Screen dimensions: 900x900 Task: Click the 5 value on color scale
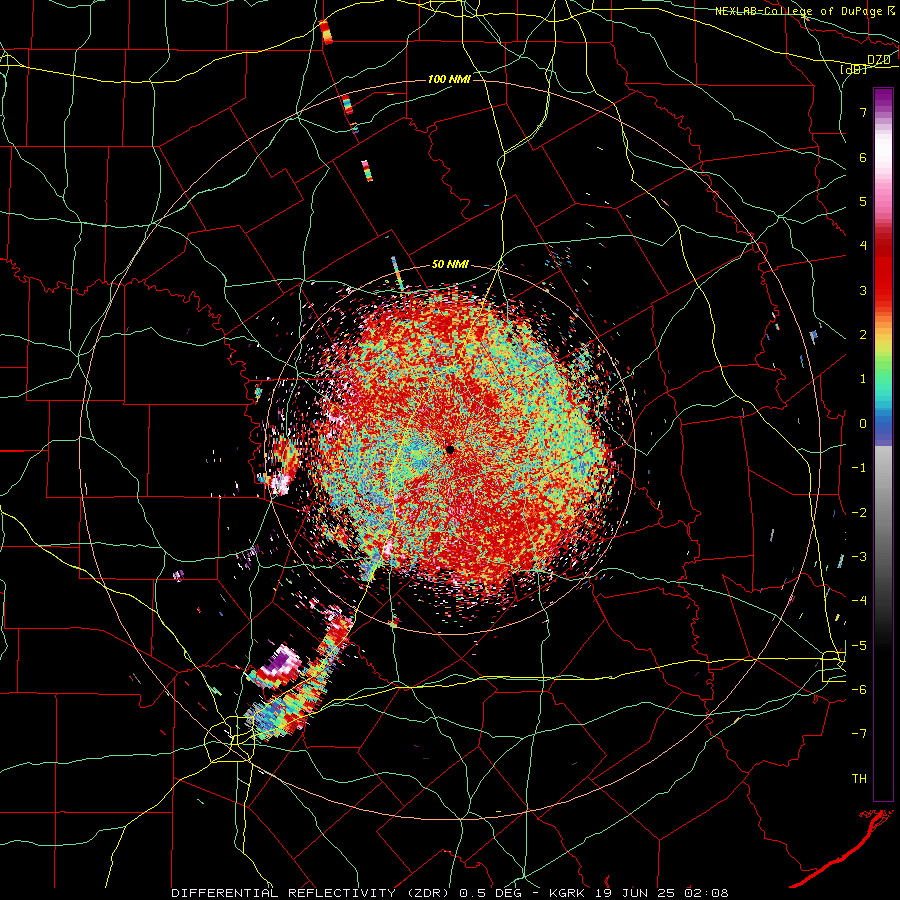(863, 201)
